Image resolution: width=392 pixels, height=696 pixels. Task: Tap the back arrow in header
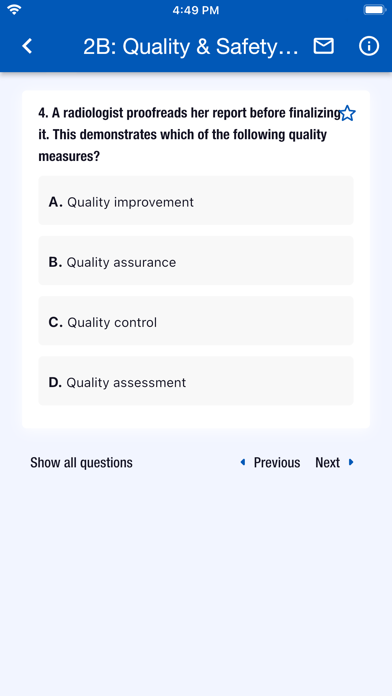coord(27,46)
